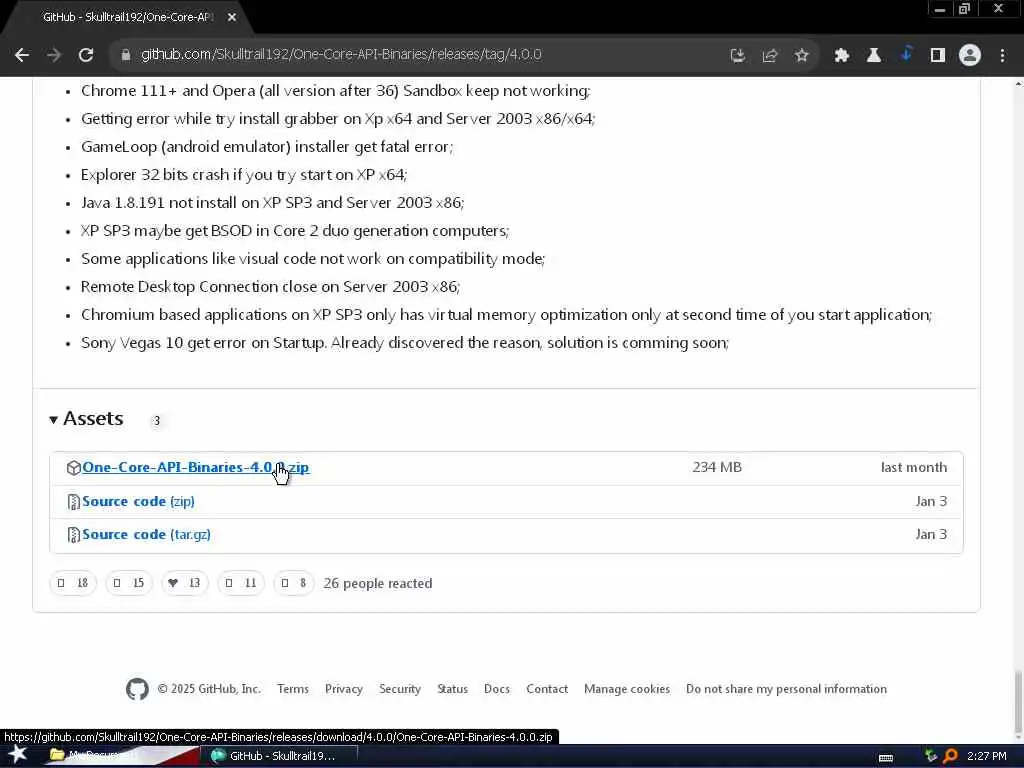This screenshot has height=768, width=1024.
Task: Toggle the reaction with count 8
Action: coord(294,583)
